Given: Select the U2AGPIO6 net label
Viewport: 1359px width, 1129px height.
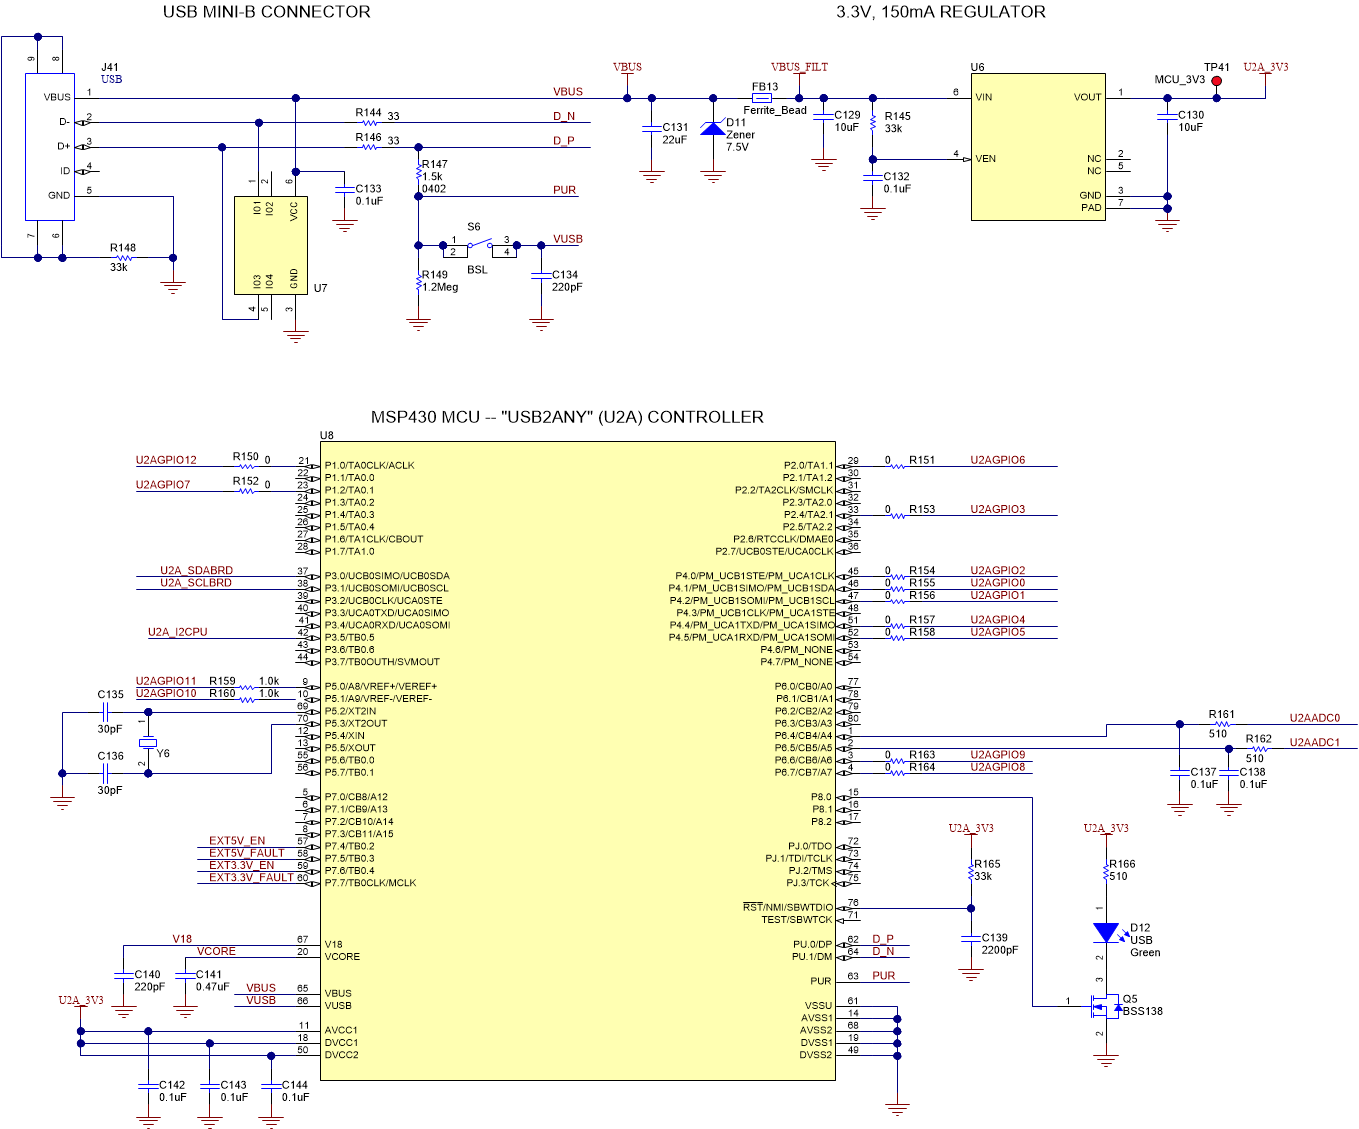Looking at the screenshot, I should click(997, 460).
